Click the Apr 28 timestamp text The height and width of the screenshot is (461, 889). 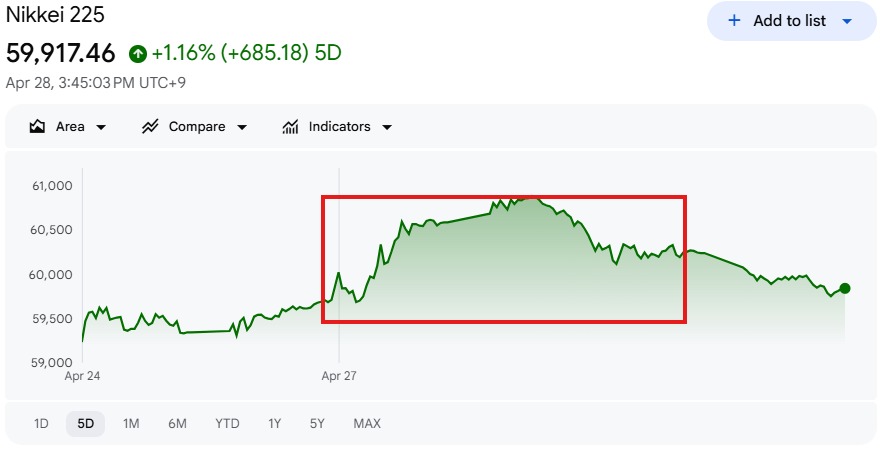pyautogui.click(x=96, y=83)
